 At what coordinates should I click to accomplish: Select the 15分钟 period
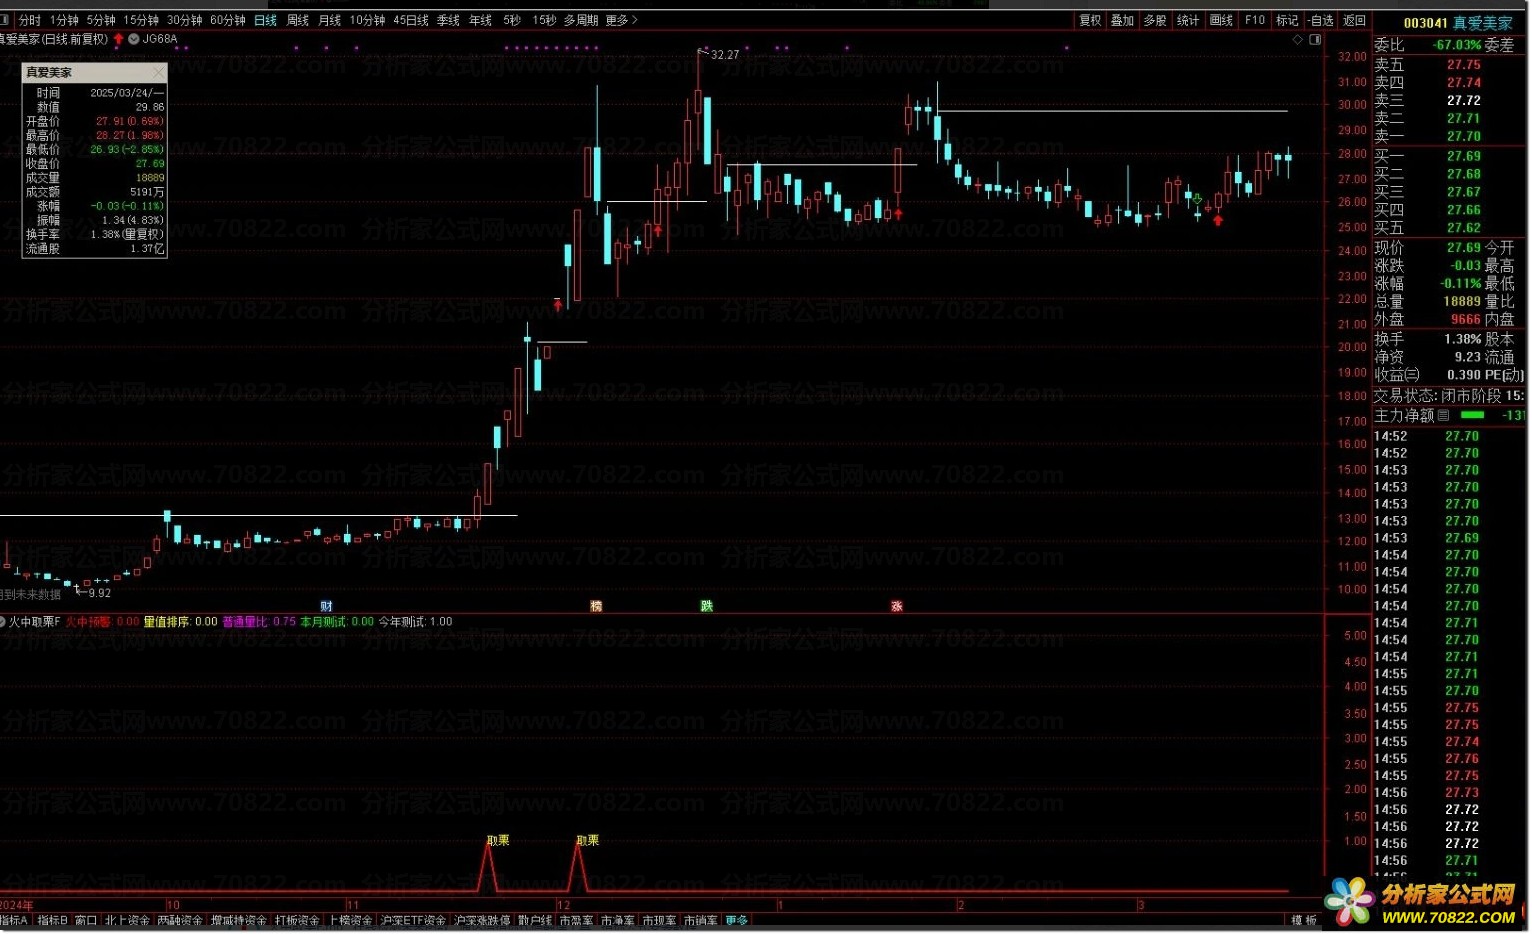click(141, 20)
